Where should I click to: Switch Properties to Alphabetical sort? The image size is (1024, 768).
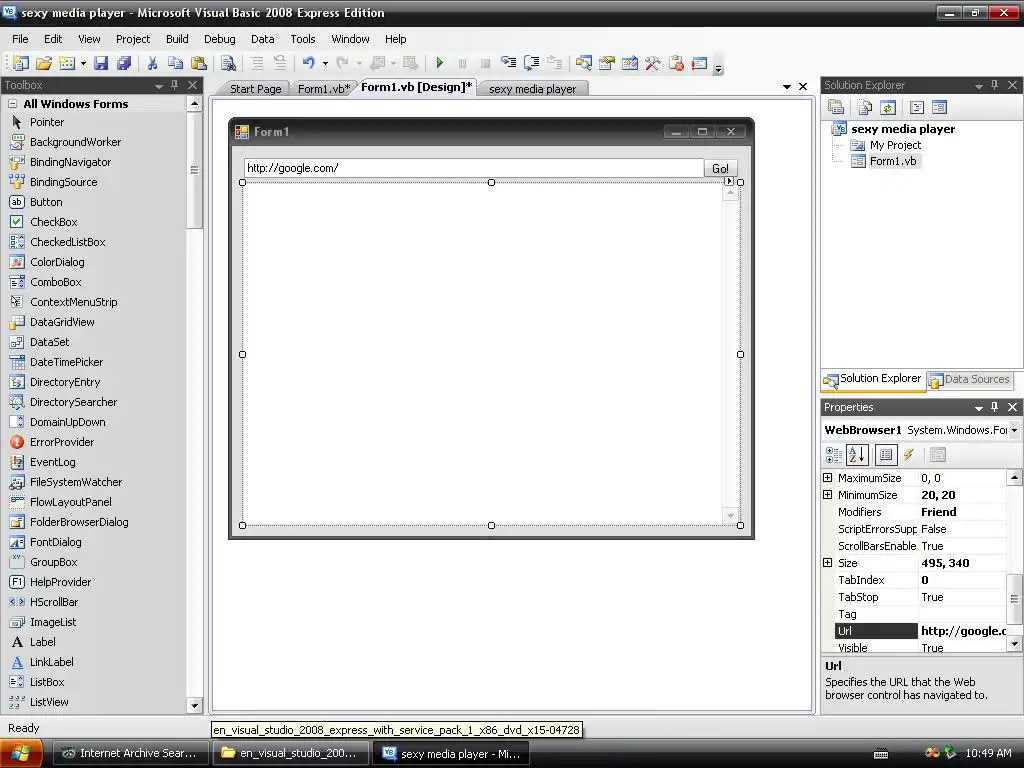[x=857, y=455]
